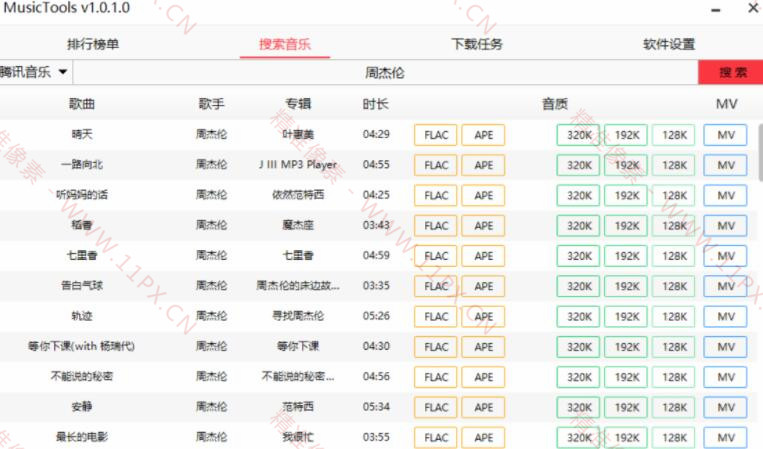Download 等你下课 in APE format
This screenshot has height=449, width=763.
click(483, 347)
